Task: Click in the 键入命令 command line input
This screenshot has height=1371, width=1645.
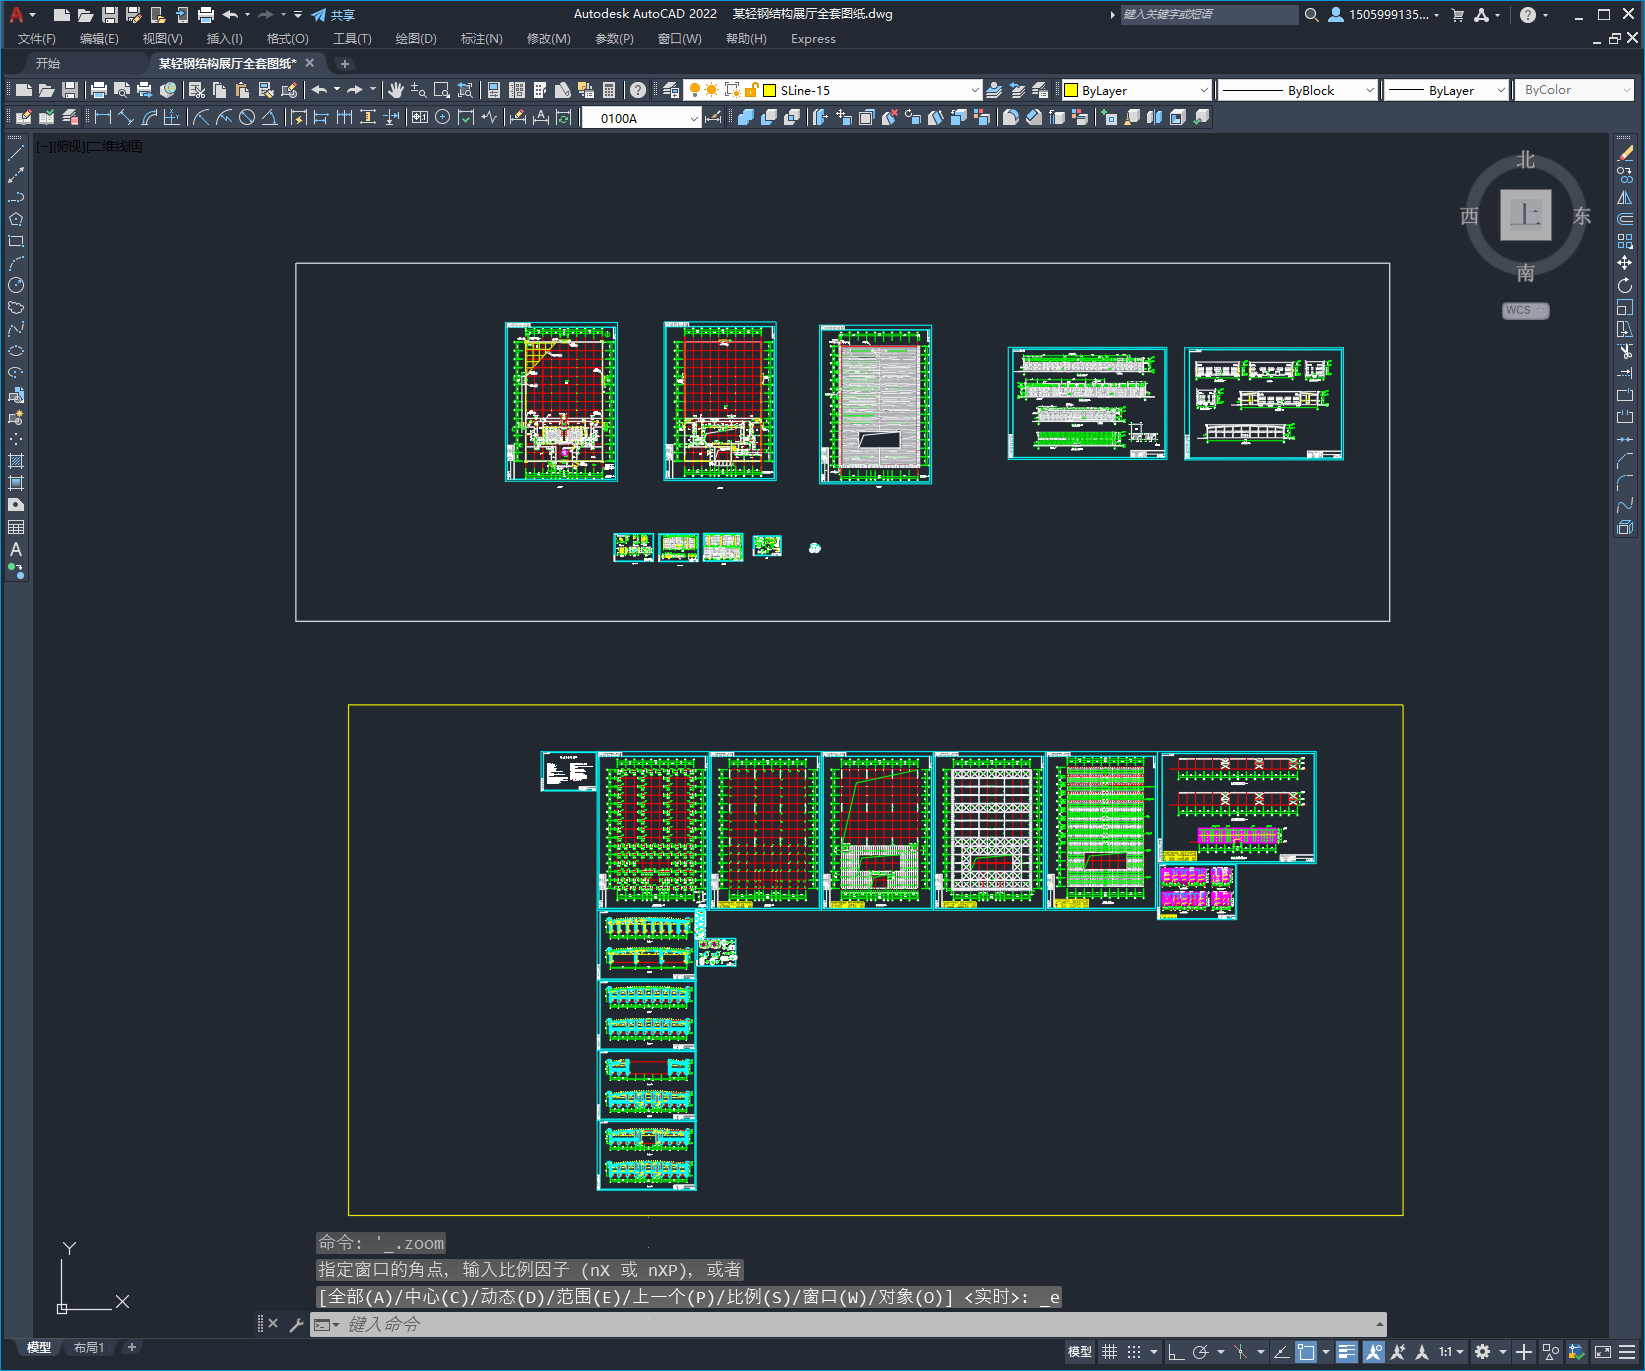Action: pyautogui.click(x=848, y=1324)
